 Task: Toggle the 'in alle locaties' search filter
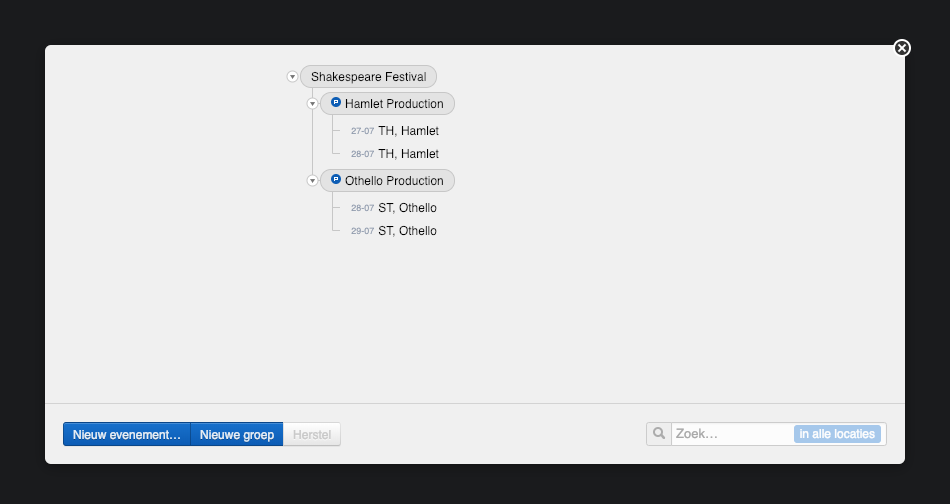point(837,434)
